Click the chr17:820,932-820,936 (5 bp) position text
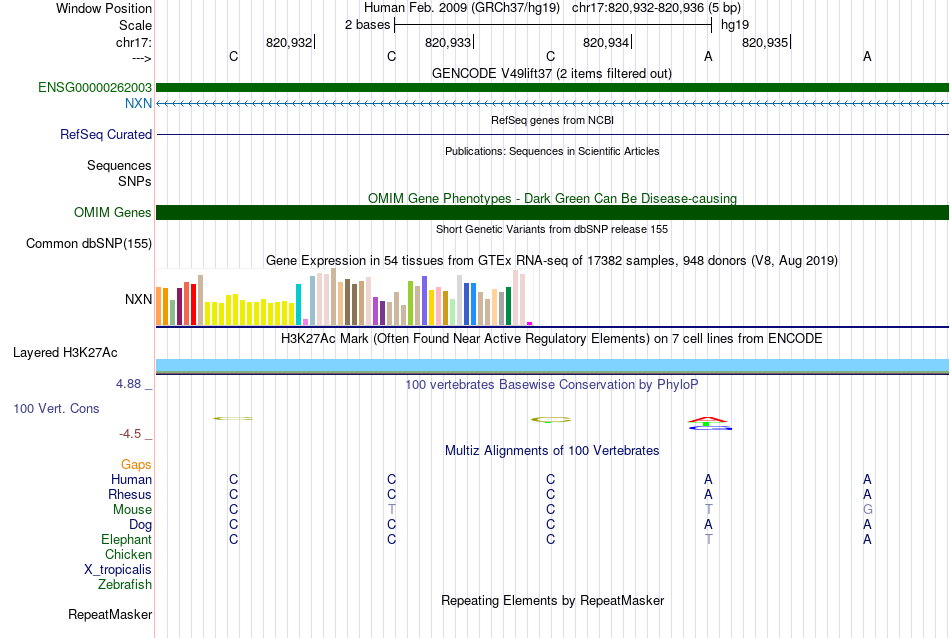This screenshot has height=638, width=950. 656,8
